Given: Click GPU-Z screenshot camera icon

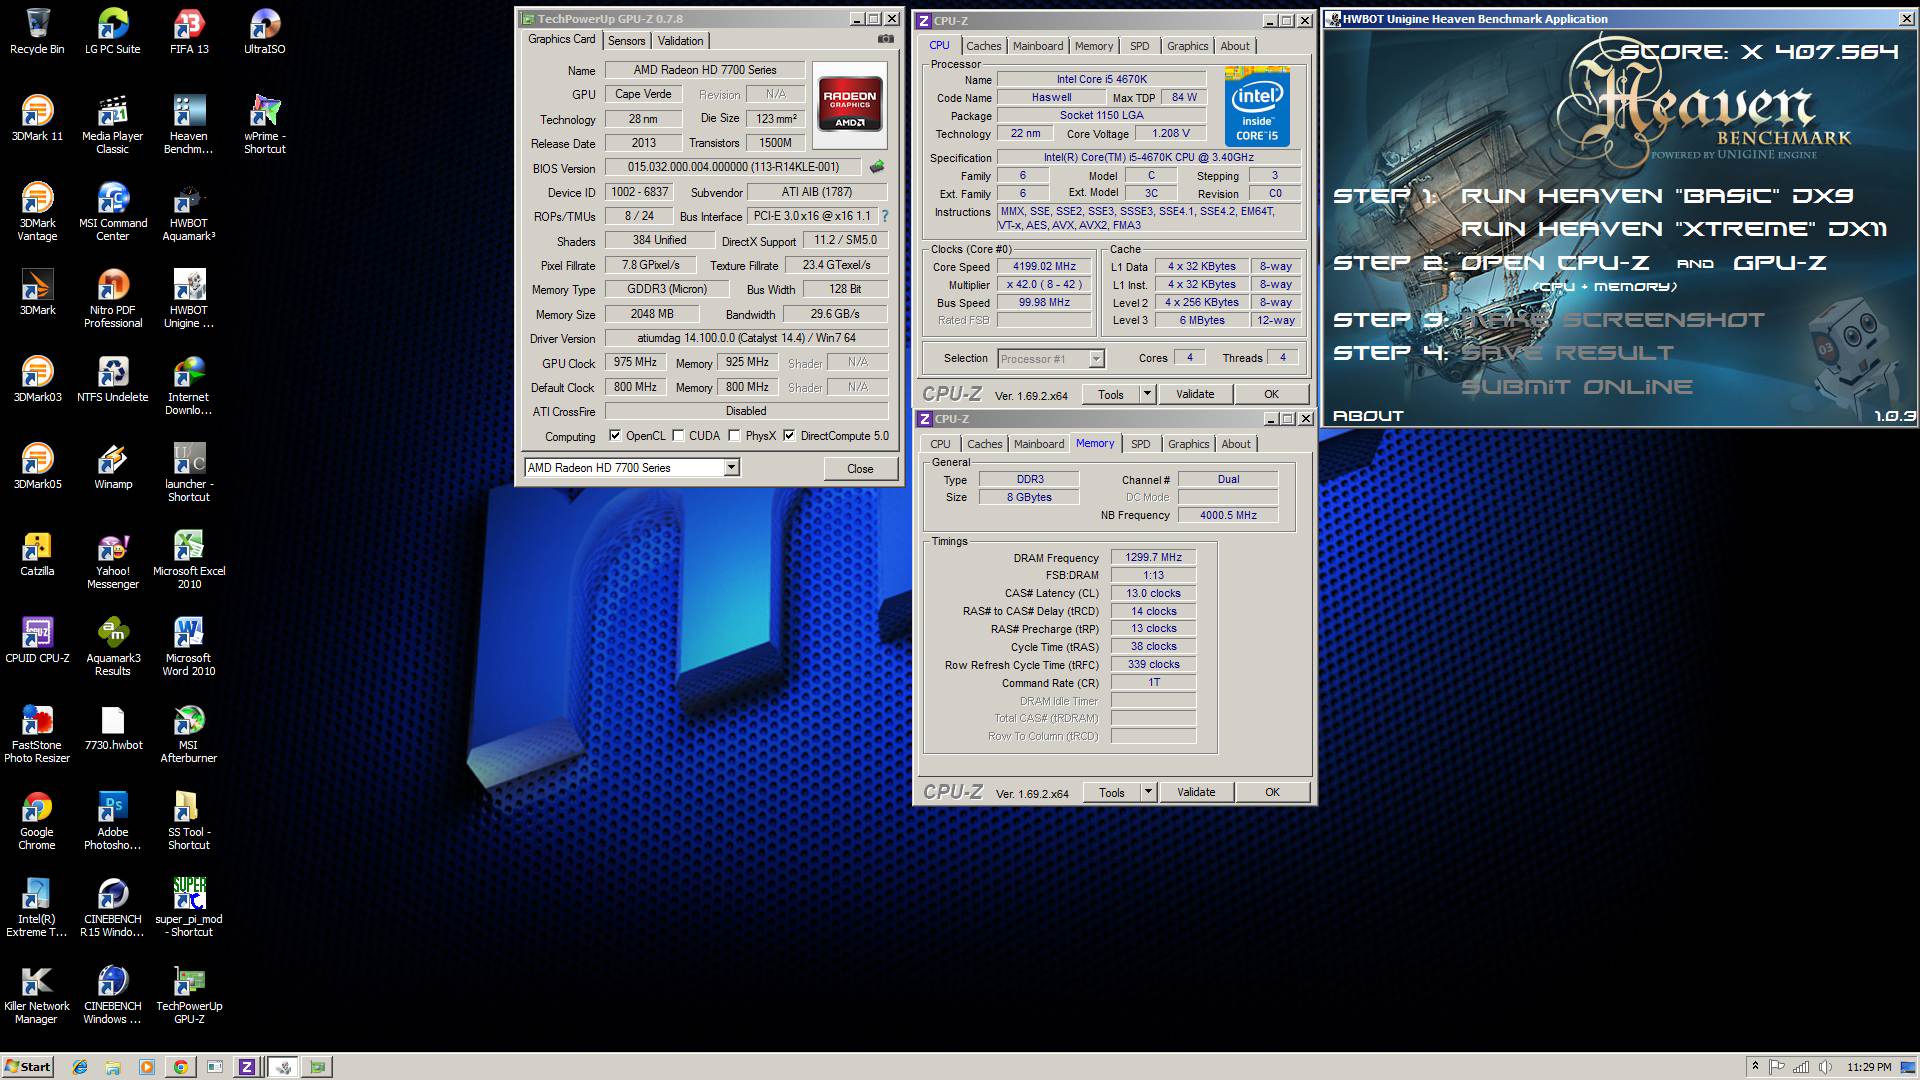Looking at the screenshot, I should [886, 39].
